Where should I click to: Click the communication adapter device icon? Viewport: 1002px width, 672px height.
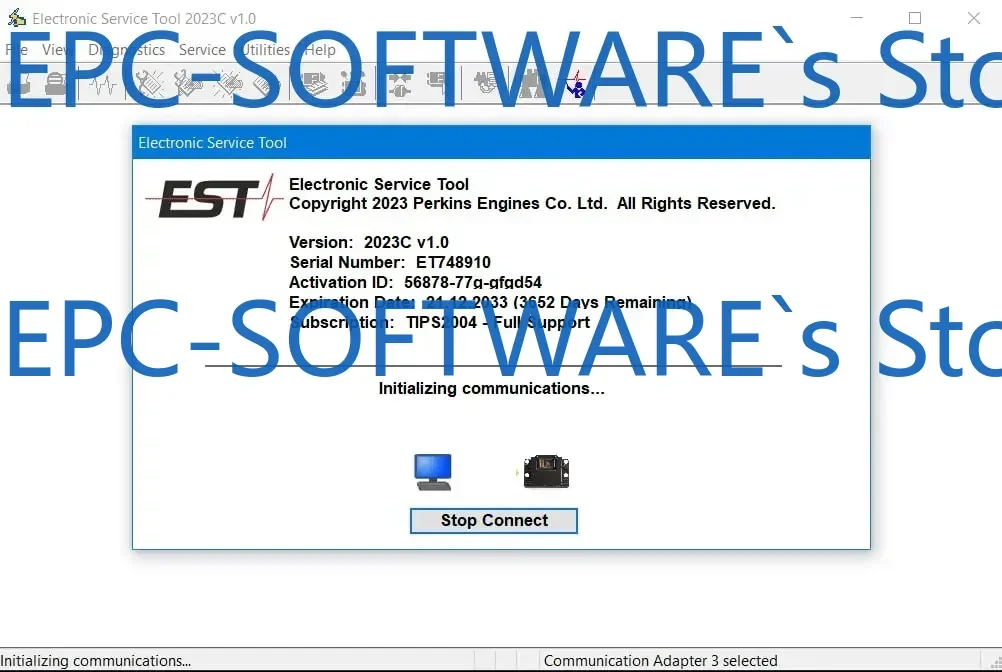(x=546, y=472)
